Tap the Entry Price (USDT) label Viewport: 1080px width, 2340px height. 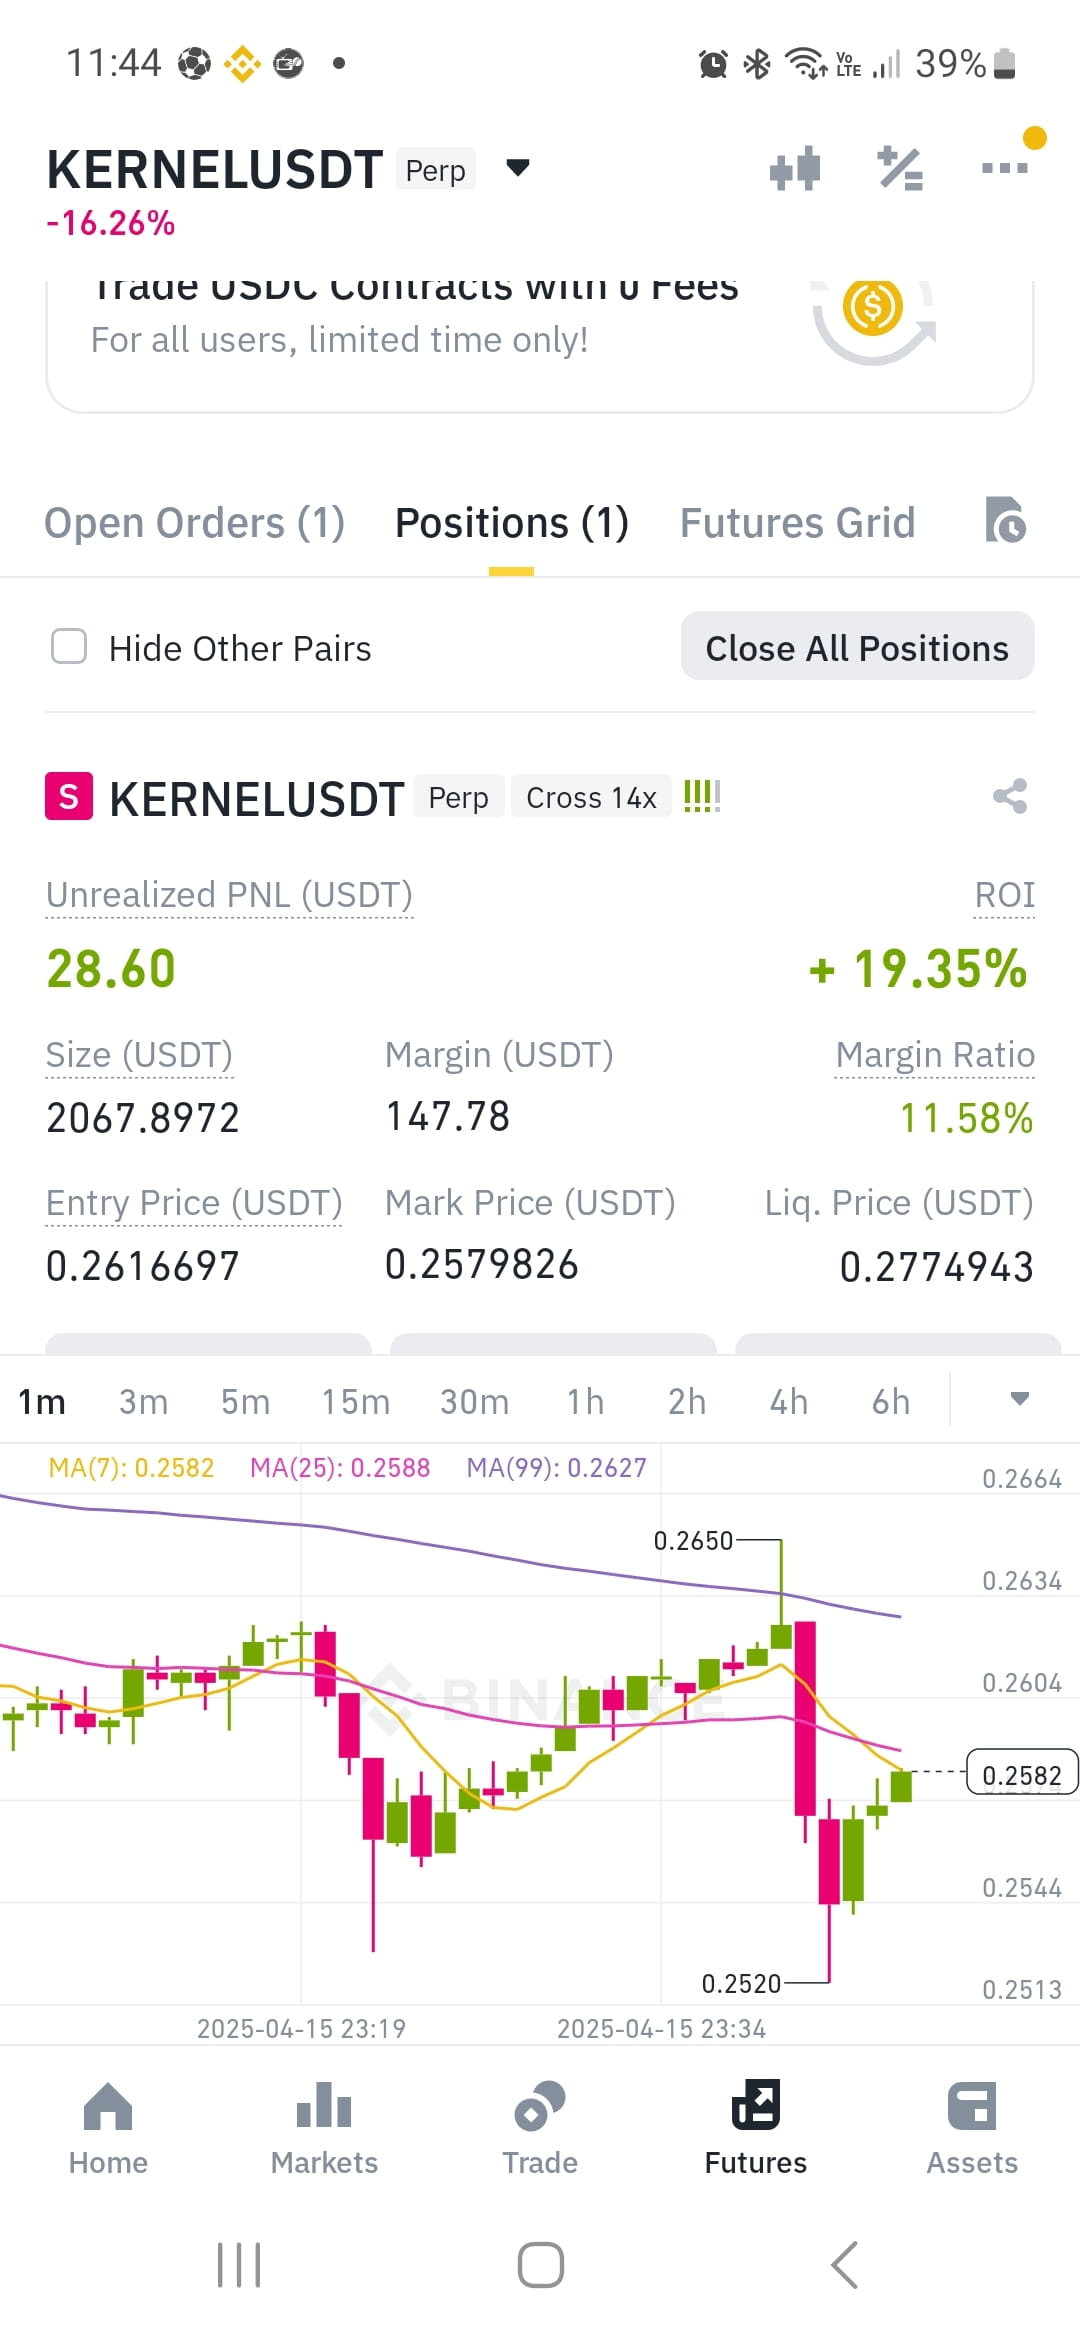(x=194, y=1203)
